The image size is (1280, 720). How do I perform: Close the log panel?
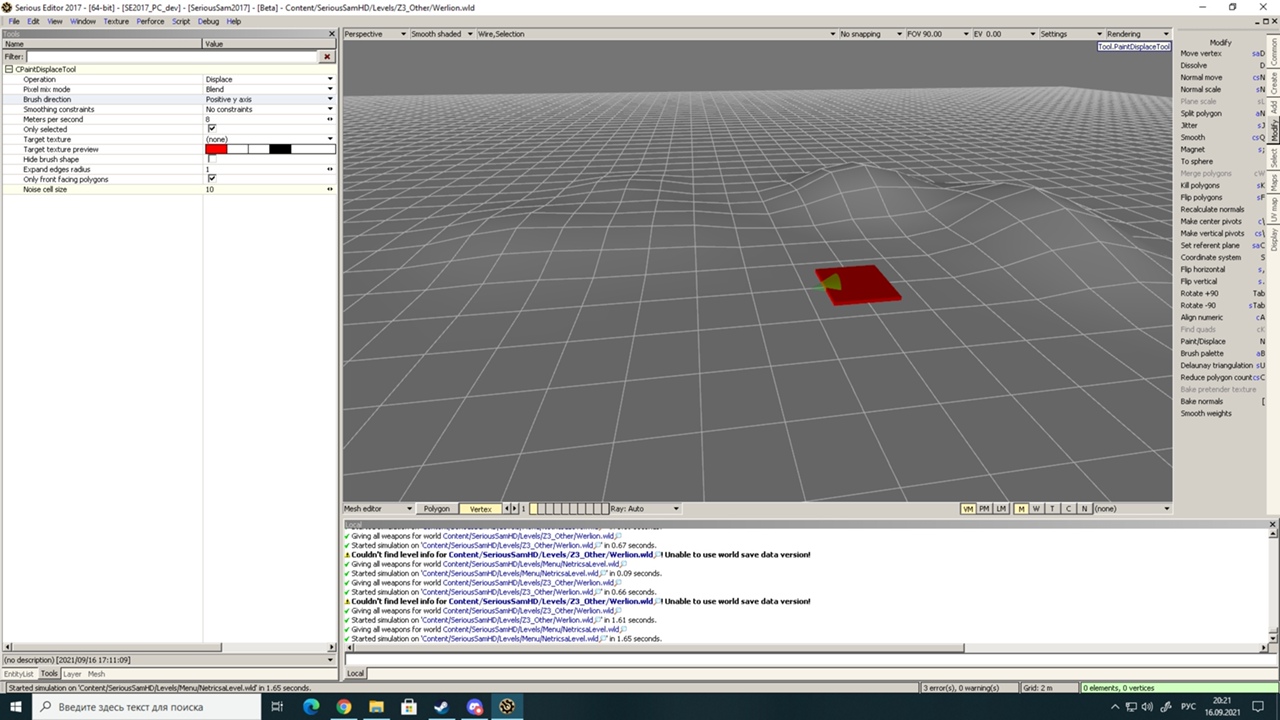click(x=1273, y=524)
